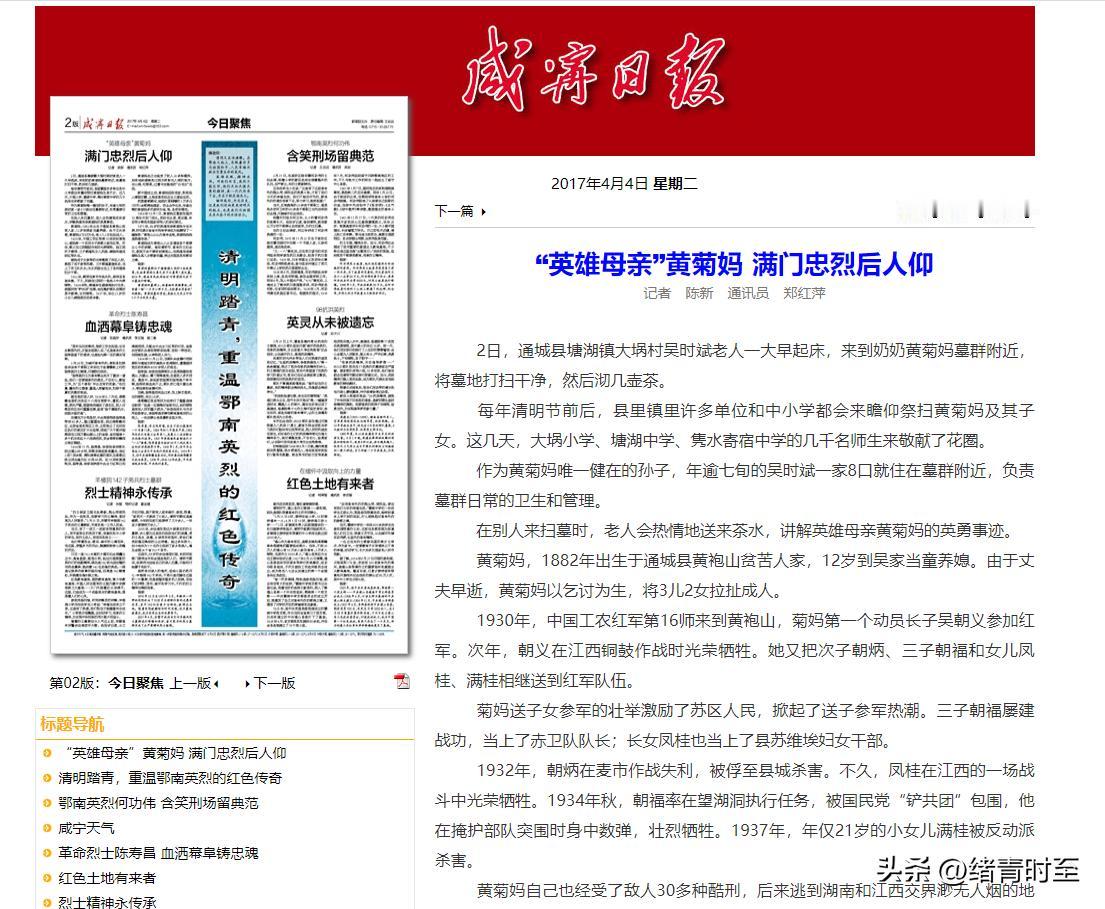Image resolution: width=1105 pixels, height=909 pixels.
Task: Click correspondent name 郑红萍 in byline
Action: pyautogui.click(x=804, y=293)
